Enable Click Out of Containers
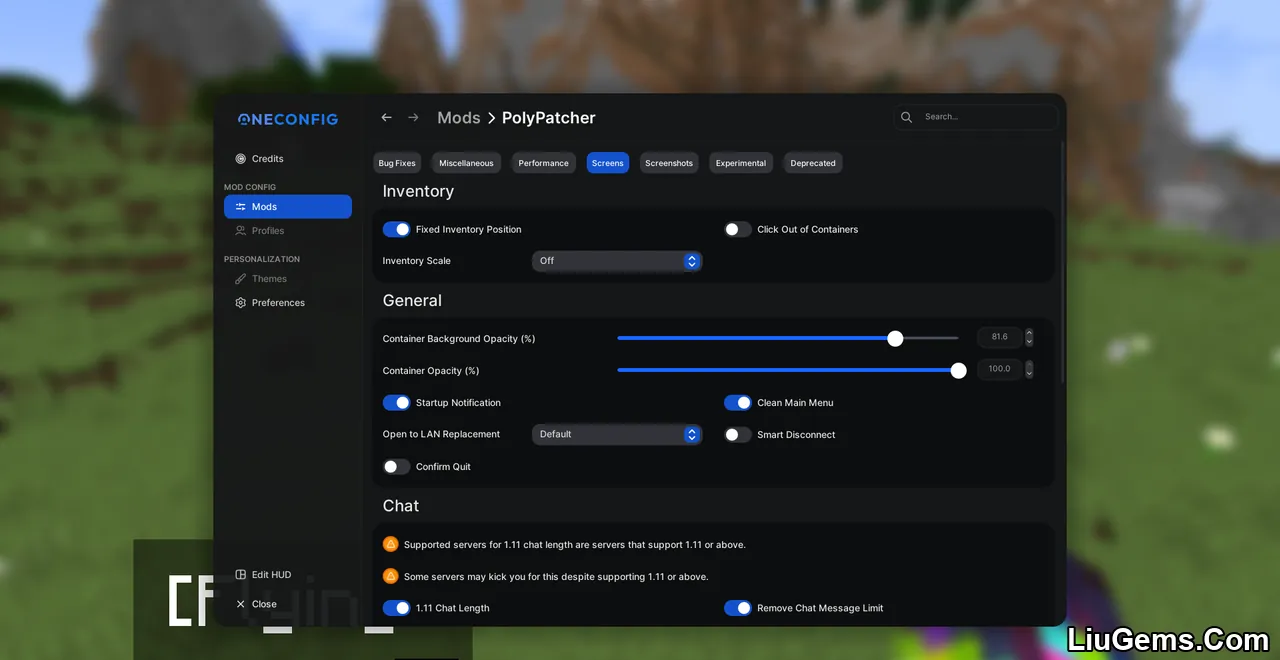Screen dimensions: 1280x660 [x=738, y=230]
